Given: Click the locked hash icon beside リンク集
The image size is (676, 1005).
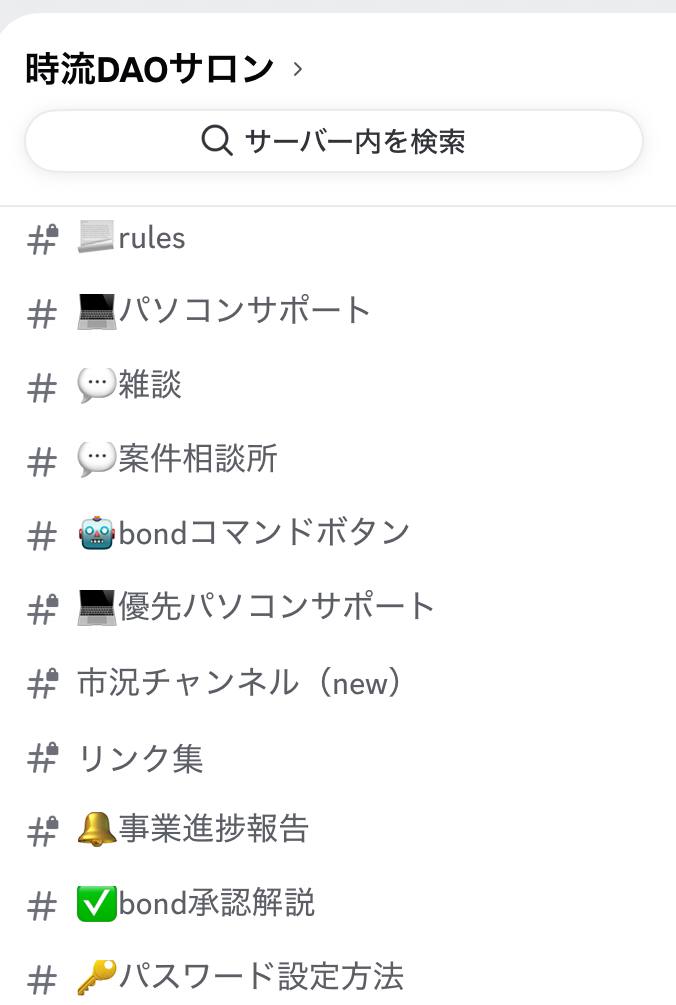Looking at the screenshot, I should pos(42,758).
